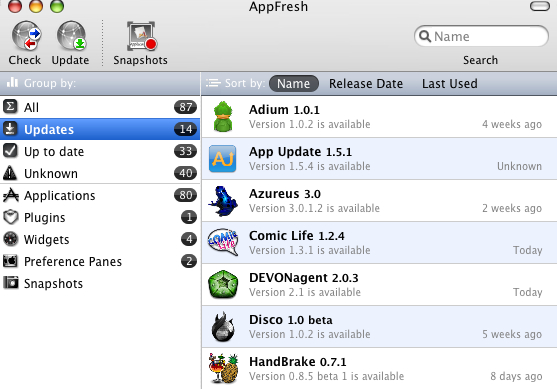The image size is (557, 389).
Task: Click the warning triangle icon beside Unknown
Action: tap(10, 173)
